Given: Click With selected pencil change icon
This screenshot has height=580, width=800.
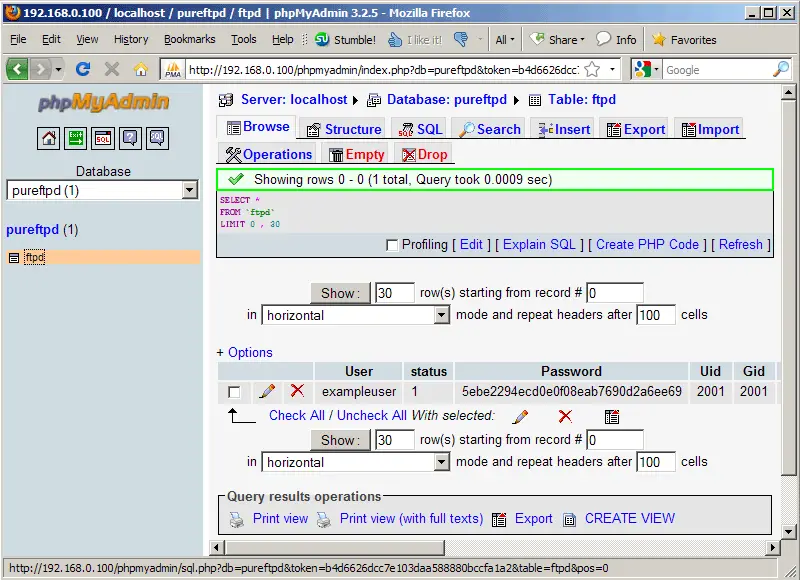Looking at the screenshot, I should [x=520, y=417].
